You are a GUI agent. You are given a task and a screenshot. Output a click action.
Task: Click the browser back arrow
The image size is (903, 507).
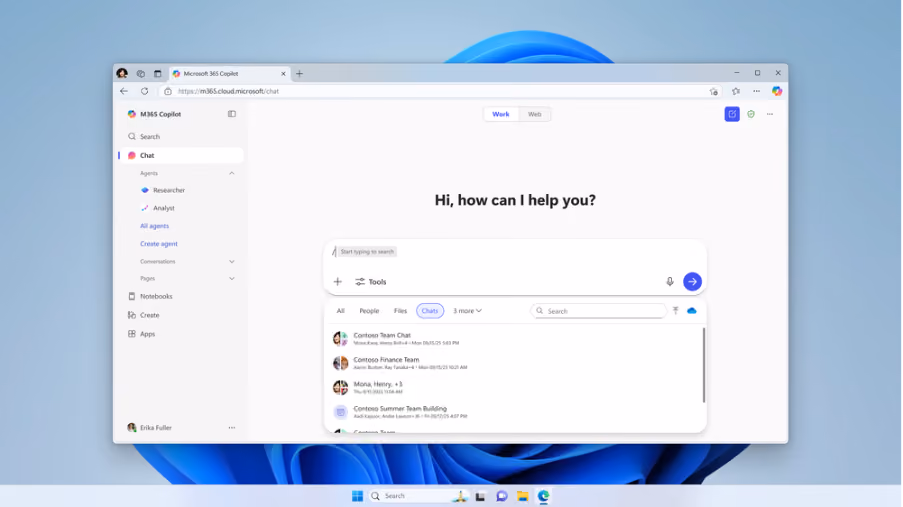click(x=124, y=91)
